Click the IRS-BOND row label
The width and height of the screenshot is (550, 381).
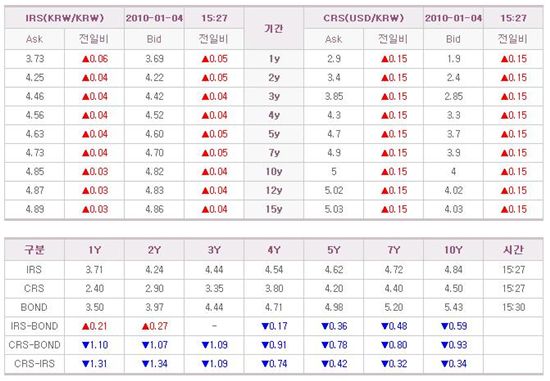click(x=34, y=326)
